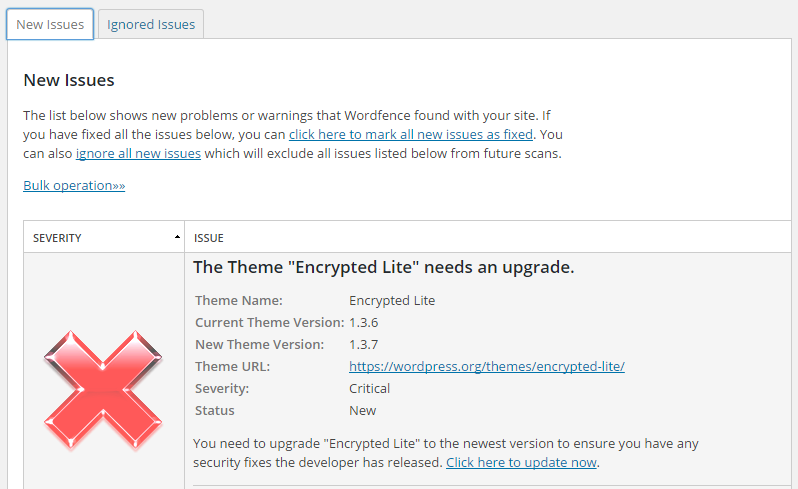Click the ignore all new issues link
The height and width of the screenshot is (489, 798).
138,153
